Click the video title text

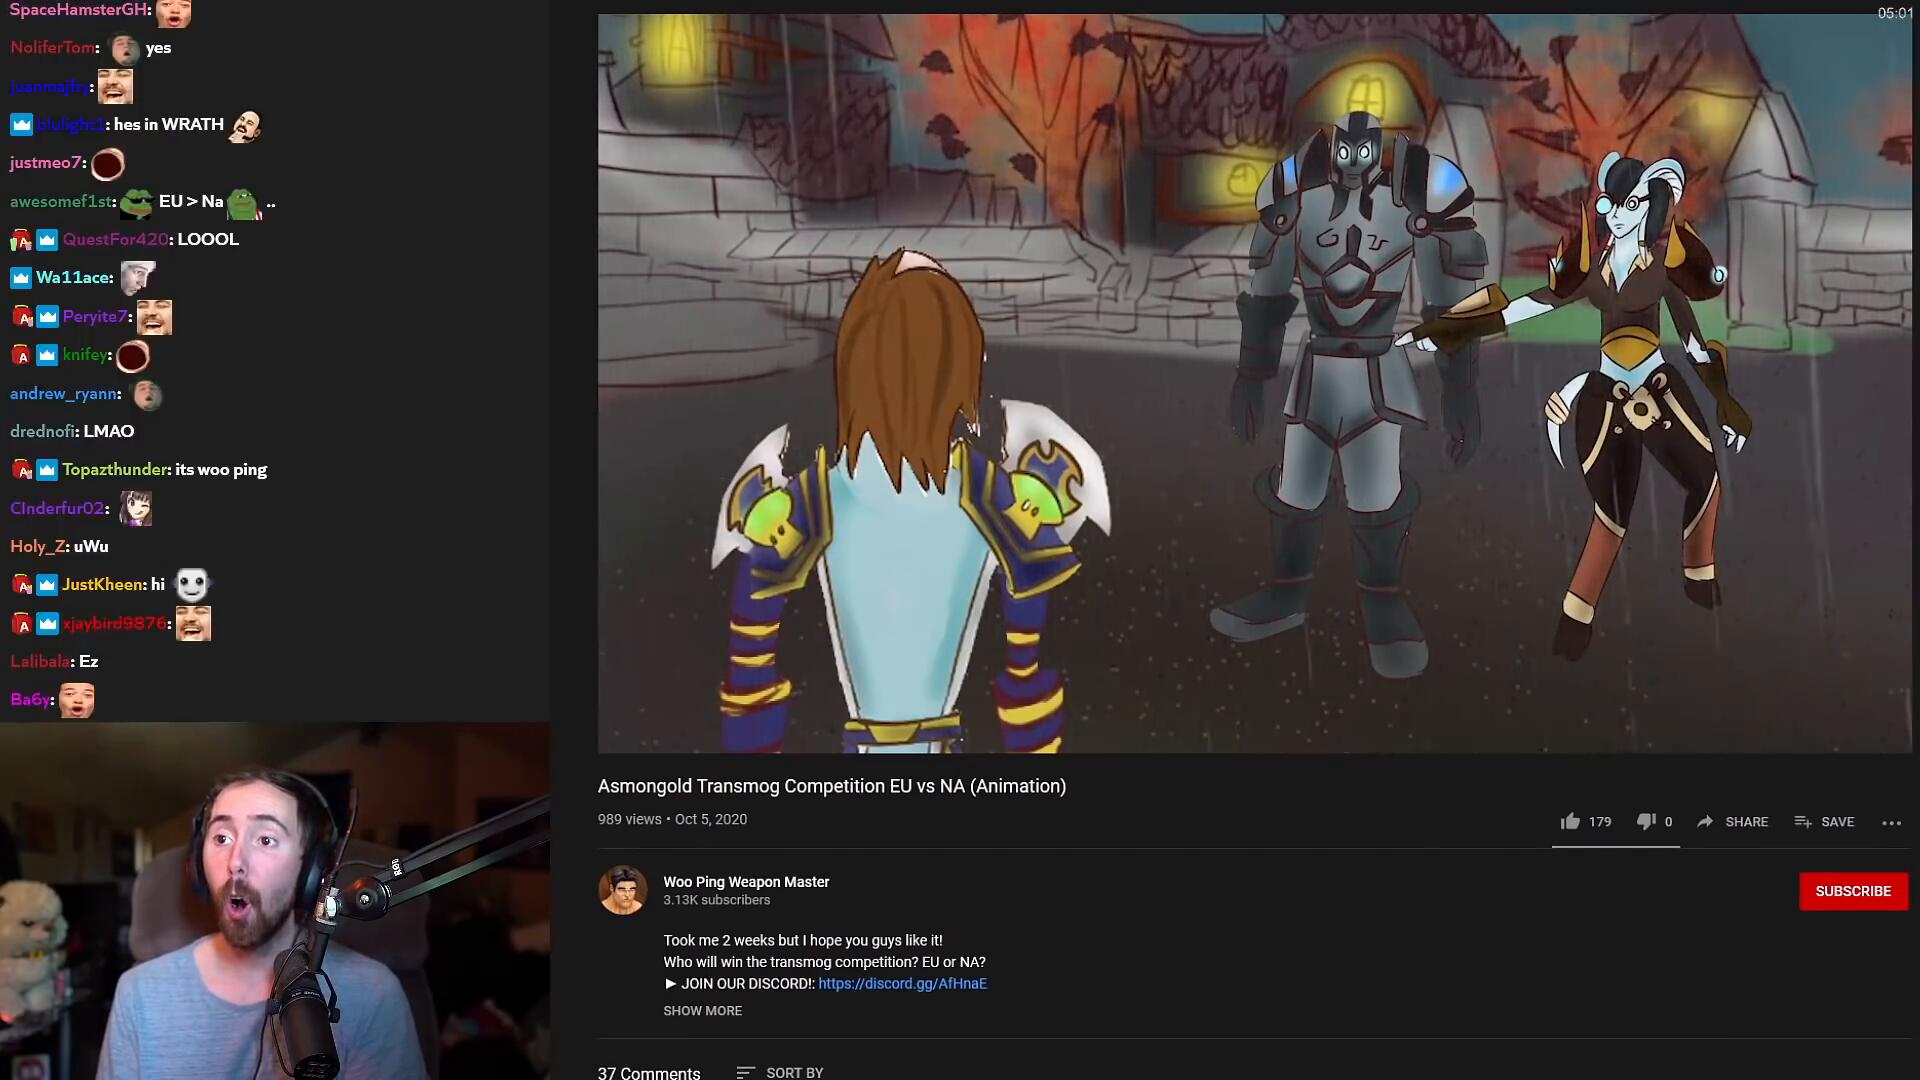click(x=831, y=786)
